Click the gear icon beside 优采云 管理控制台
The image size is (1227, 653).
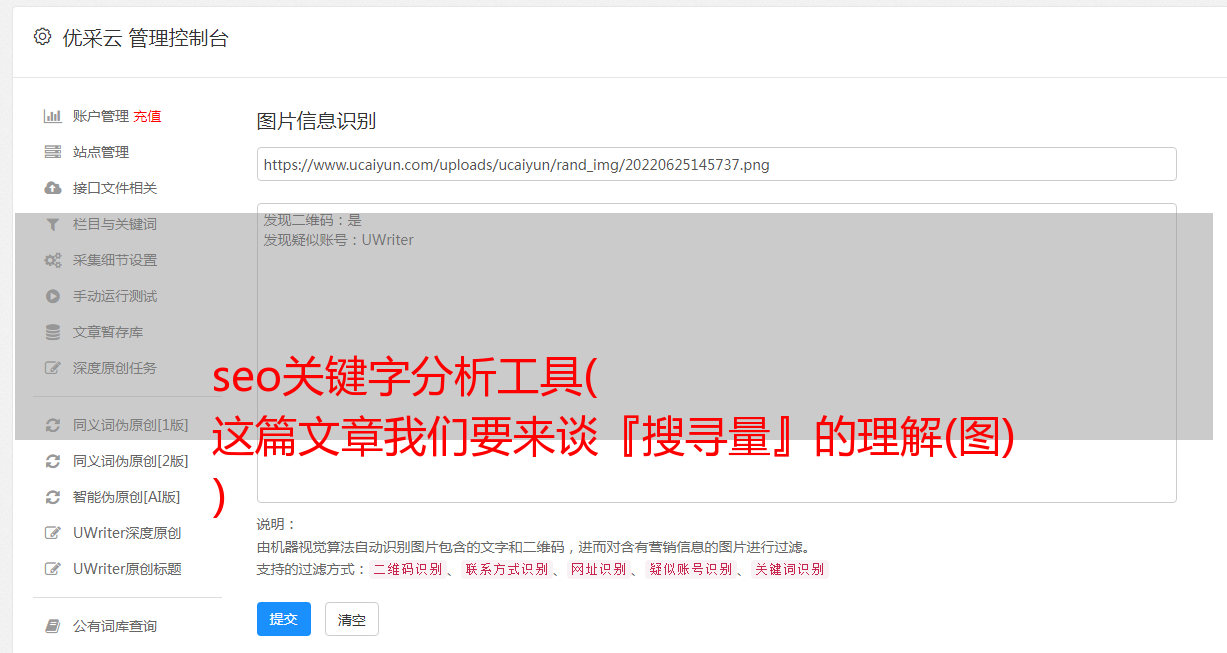[x=42, y=37]
